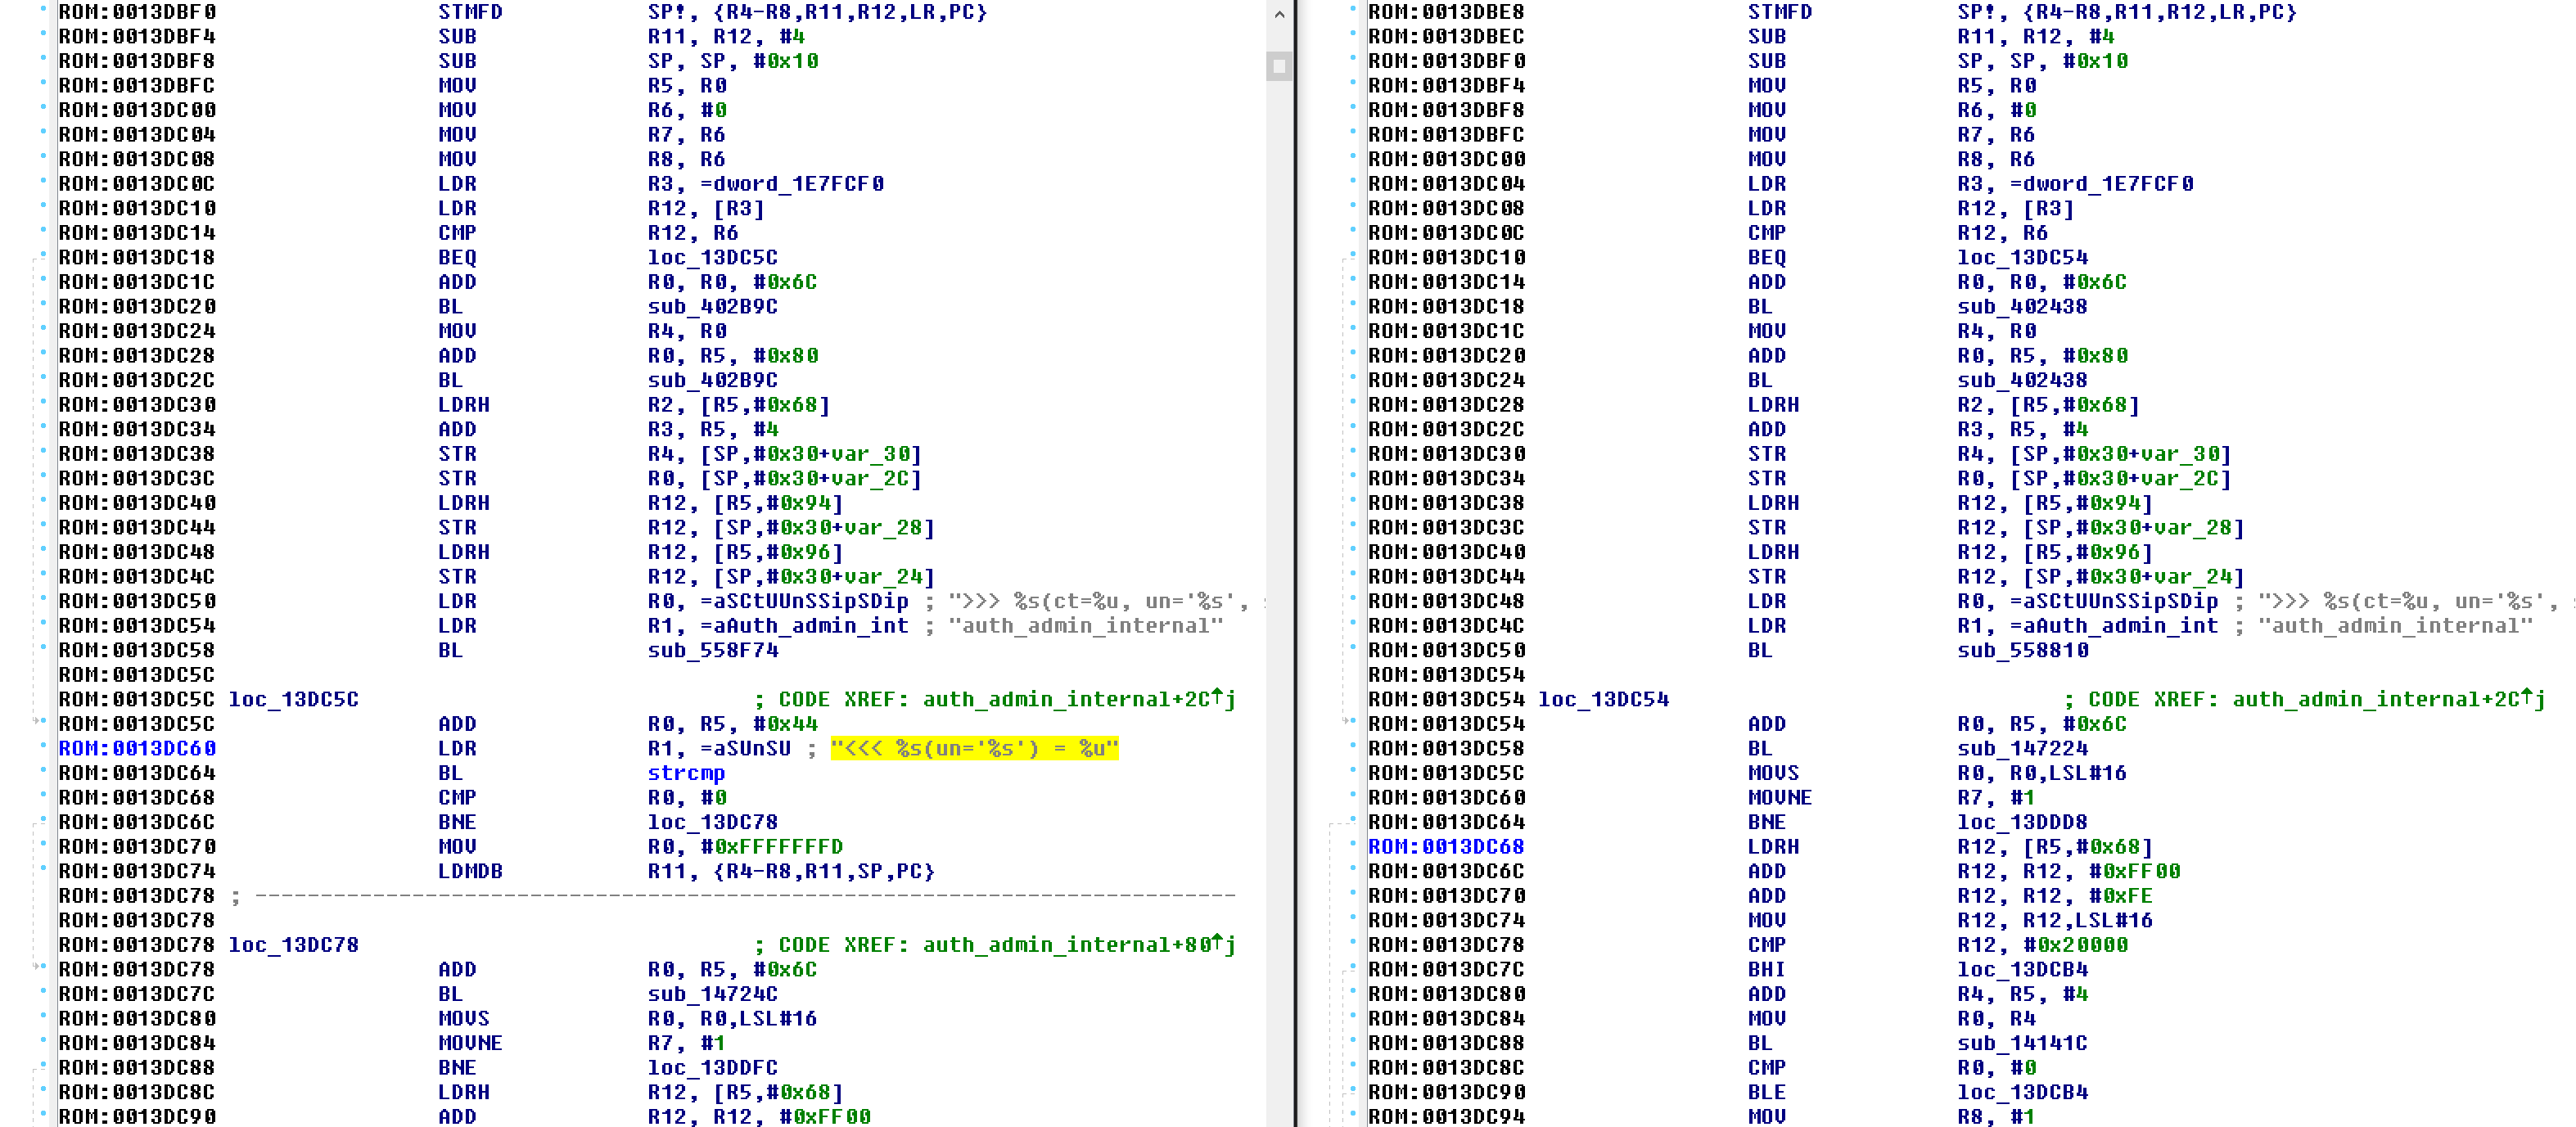Screen dimensions: 2576x1127
Task: Click loc_13DCB4 operand after BHI
Action: coord(2022,970)
